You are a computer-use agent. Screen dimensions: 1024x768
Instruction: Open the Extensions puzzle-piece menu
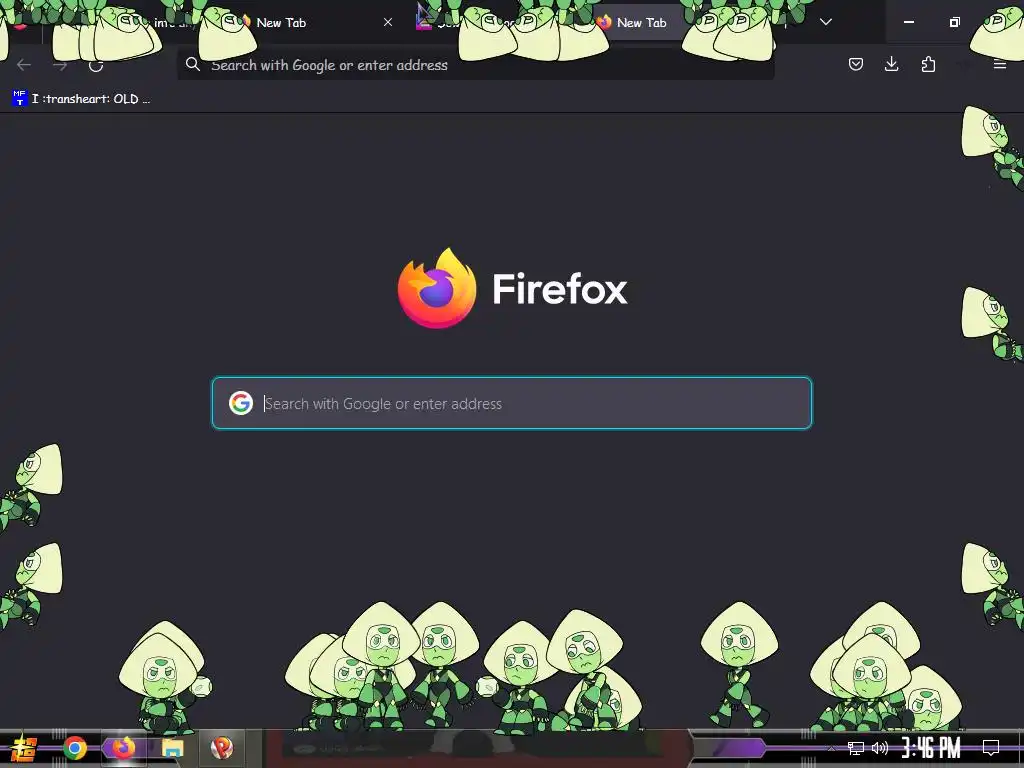(x=928, y=64)
